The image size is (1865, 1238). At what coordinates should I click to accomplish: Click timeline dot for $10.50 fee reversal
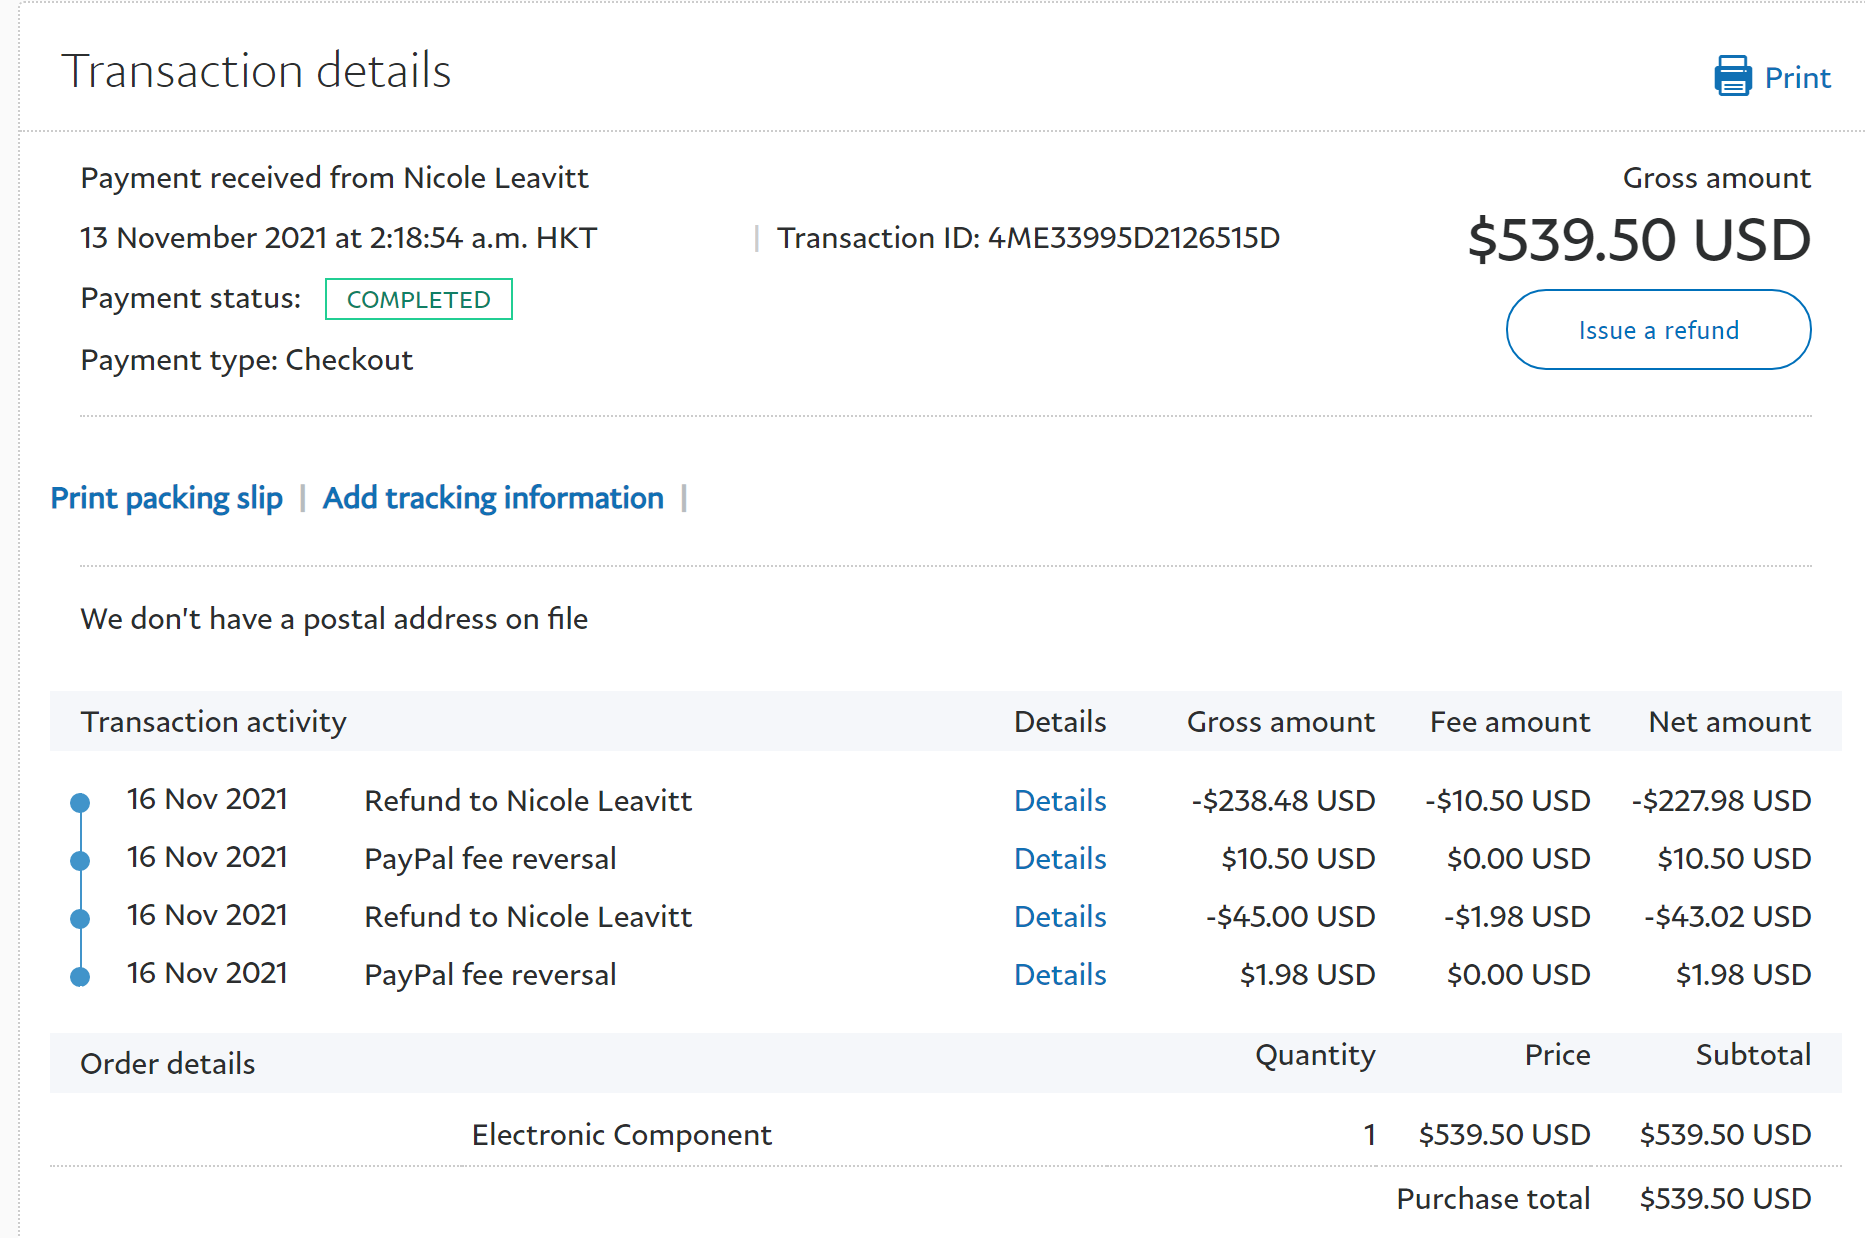80,860
